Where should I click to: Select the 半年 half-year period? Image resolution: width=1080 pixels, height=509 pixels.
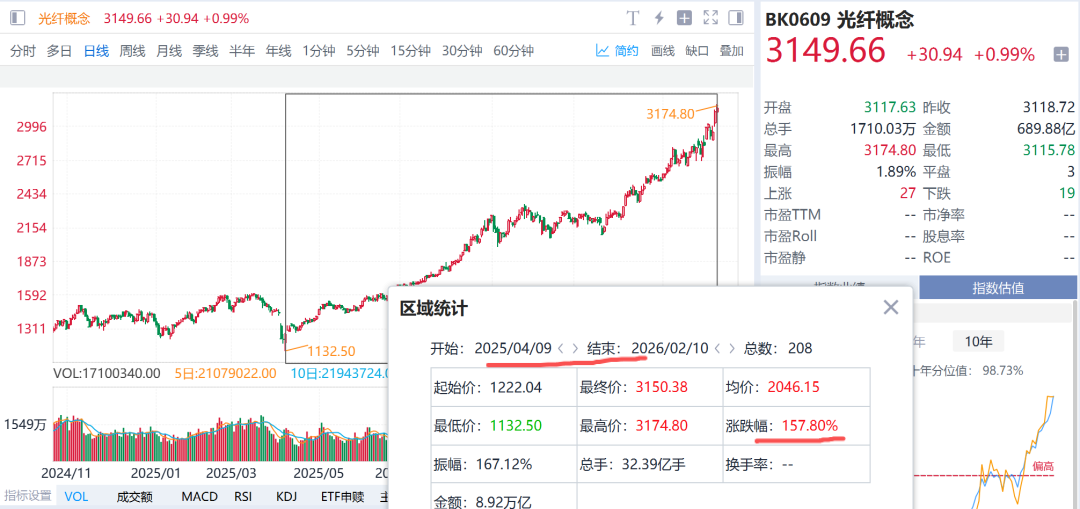tap(242, 51)
